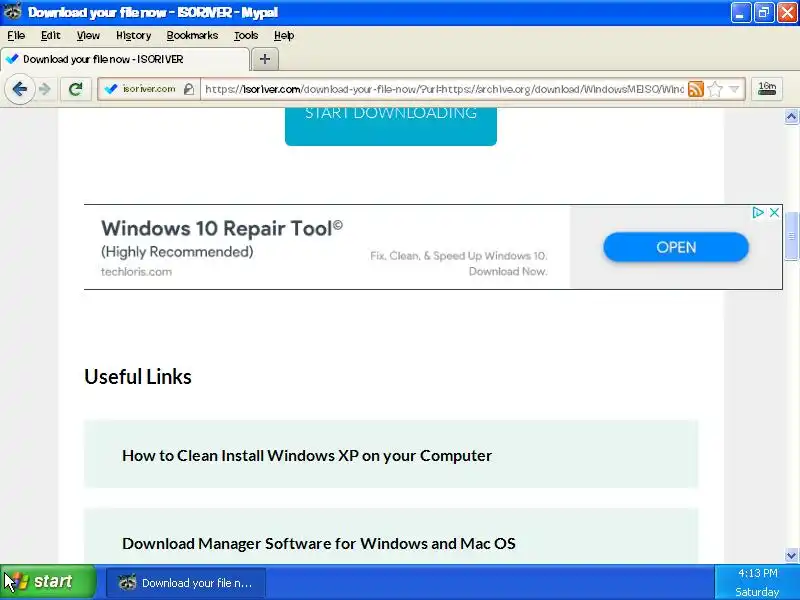The image size is (800, 600).
Task: Open the Windows Start menu
Action: point(47,582)
